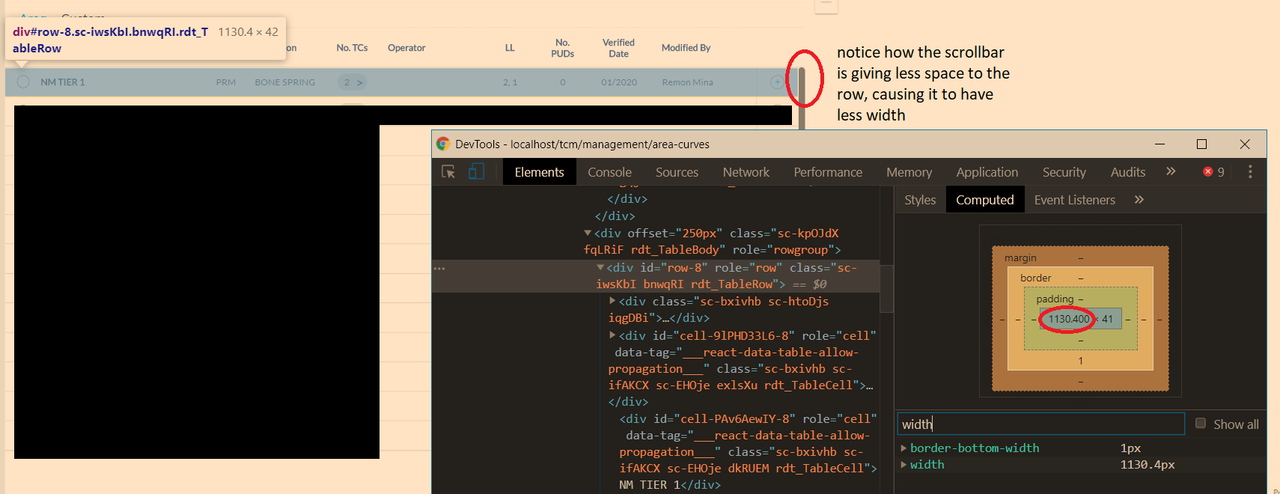Collapse the row-8 div node
1280x494 pixels.
[600, 267]
